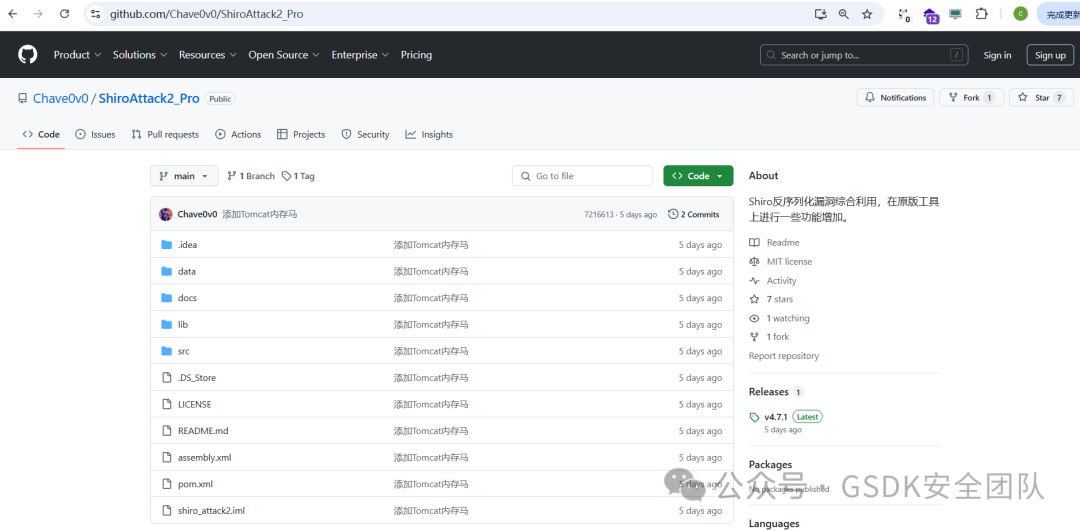
Task: Switch to the Actions tab
Action: coord(238,134)
